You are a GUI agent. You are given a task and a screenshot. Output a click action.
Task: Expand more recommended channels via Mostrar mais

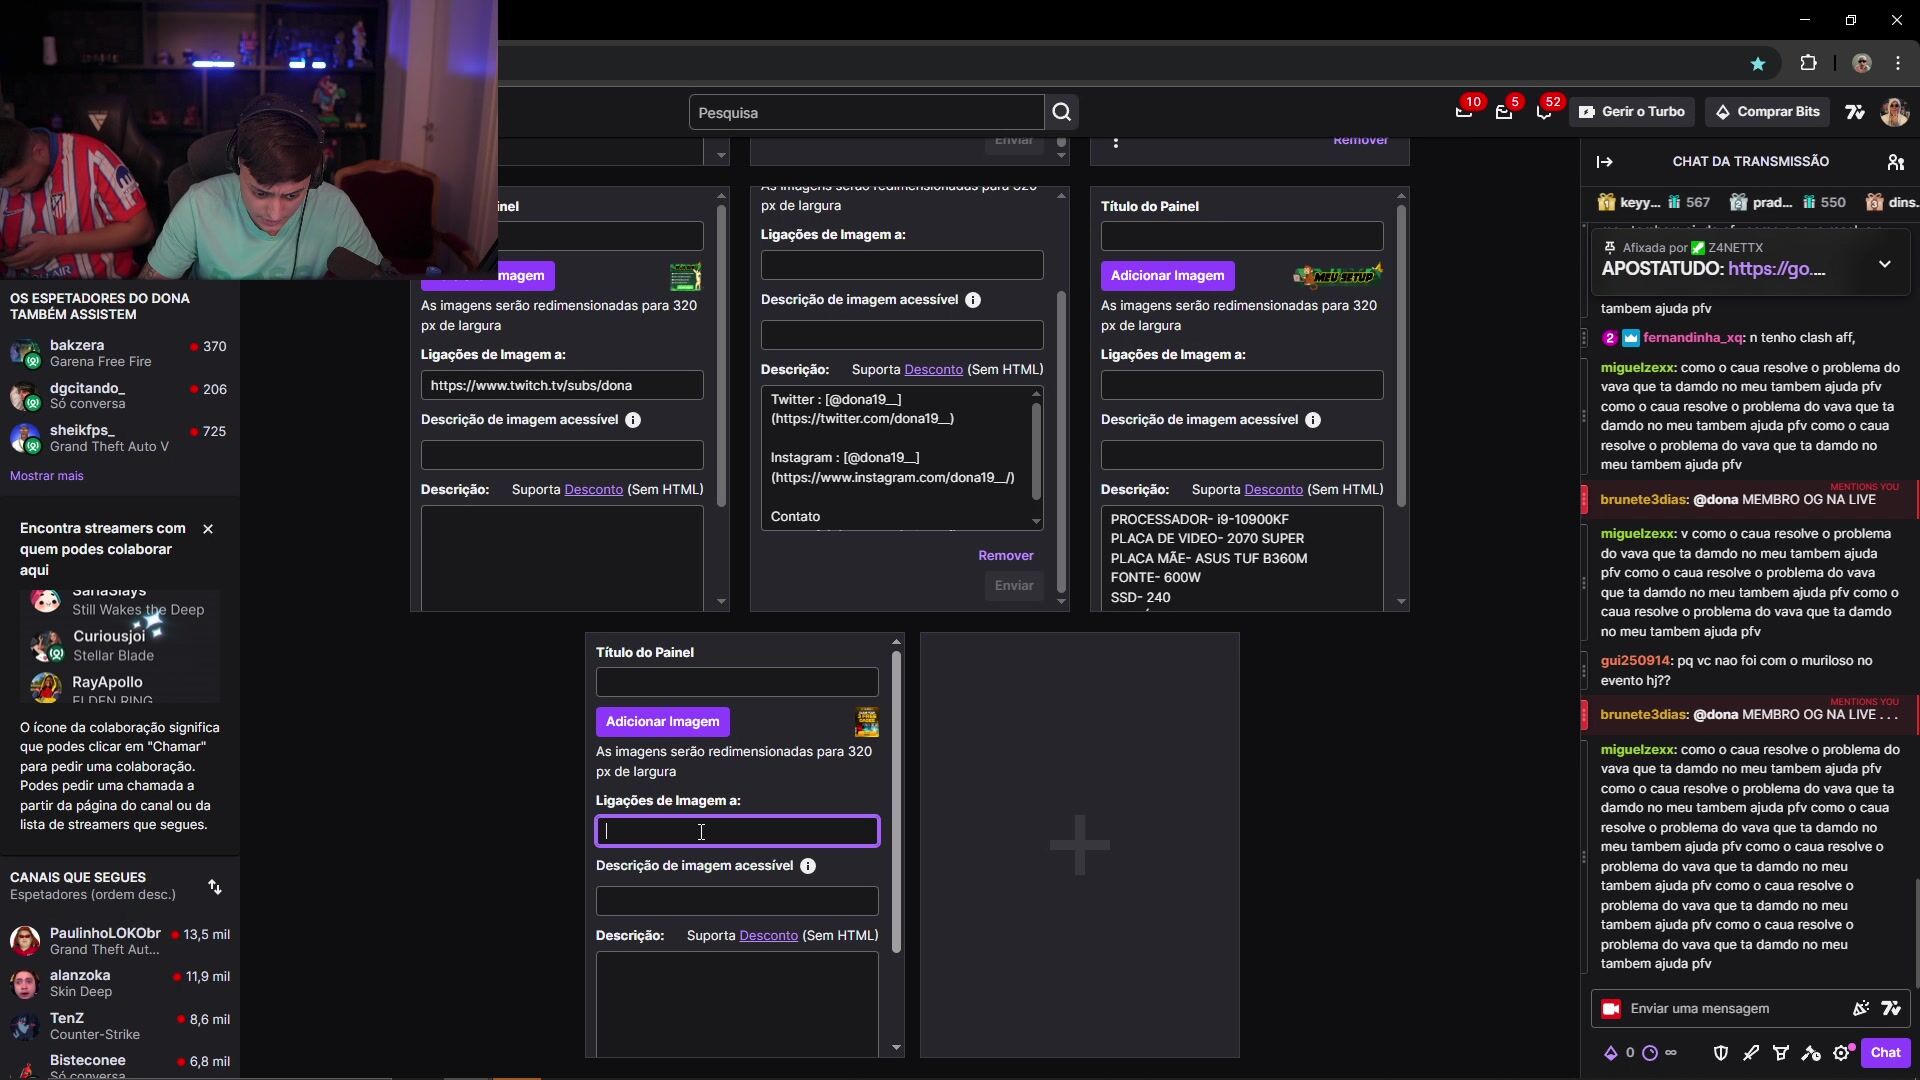(47, 476)
